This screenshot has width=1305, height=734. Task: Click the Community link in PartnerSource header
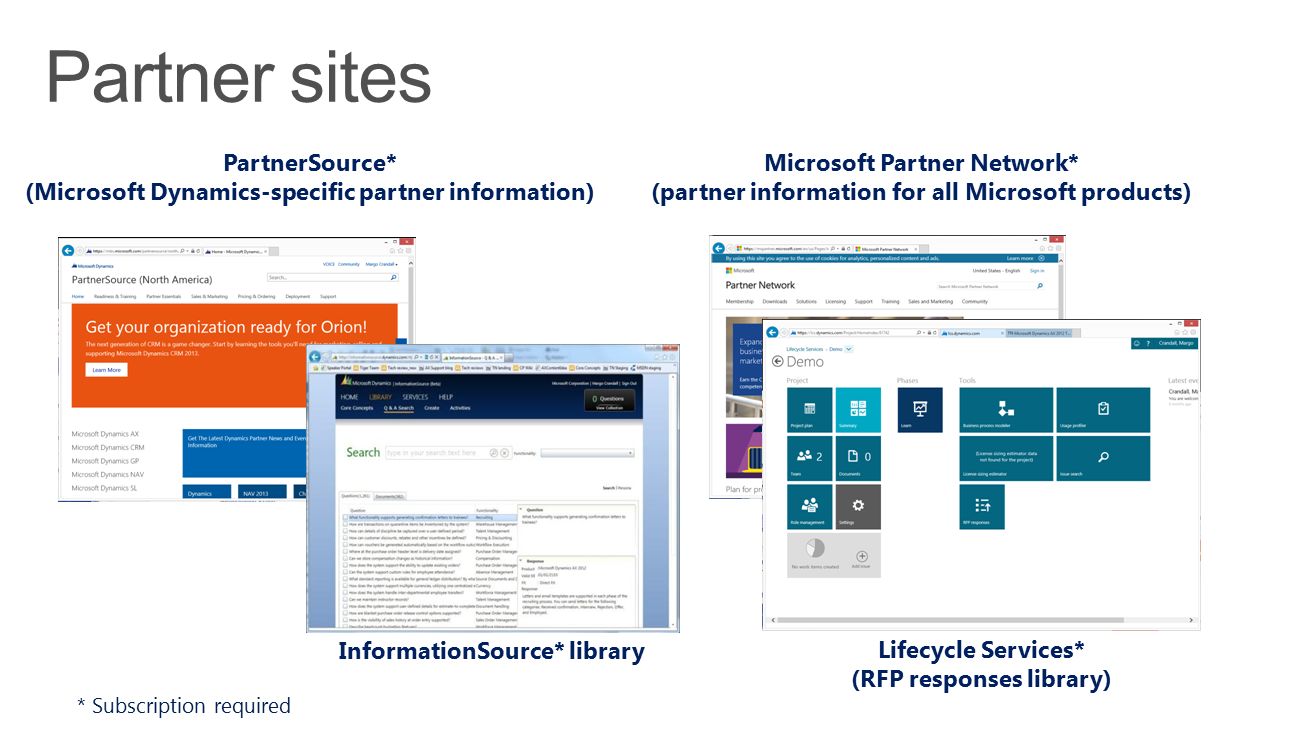pos(348,264)
